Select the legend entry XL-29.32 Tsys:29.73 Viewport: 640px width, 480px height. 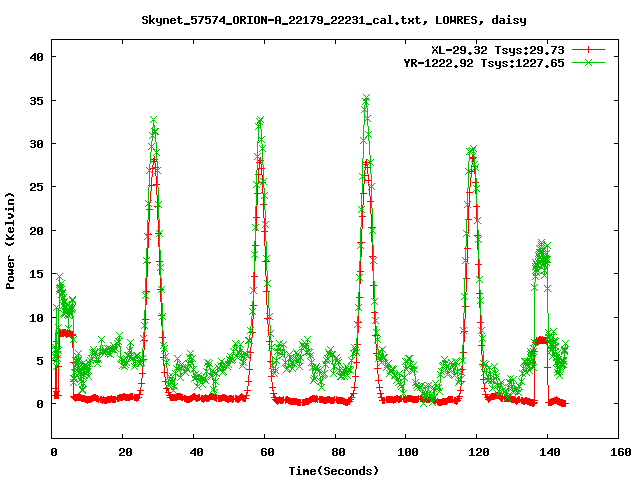[498, 50]
